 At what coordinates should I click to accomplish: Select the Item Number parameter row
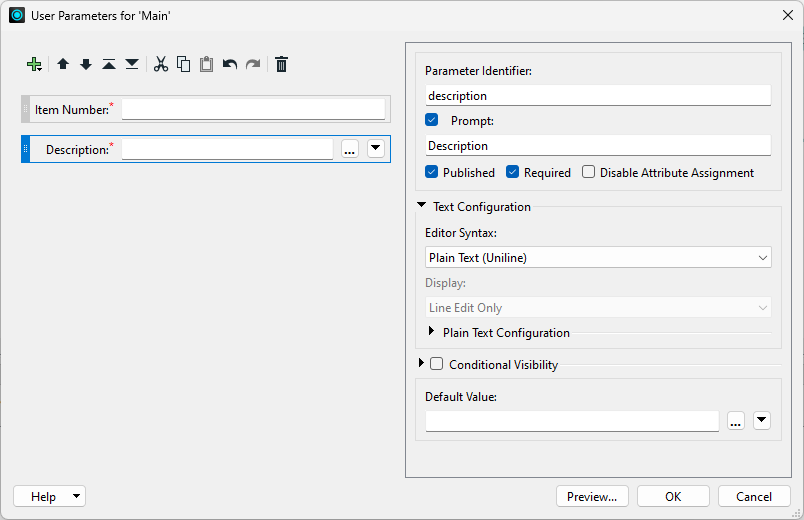[x=70, y=109]
